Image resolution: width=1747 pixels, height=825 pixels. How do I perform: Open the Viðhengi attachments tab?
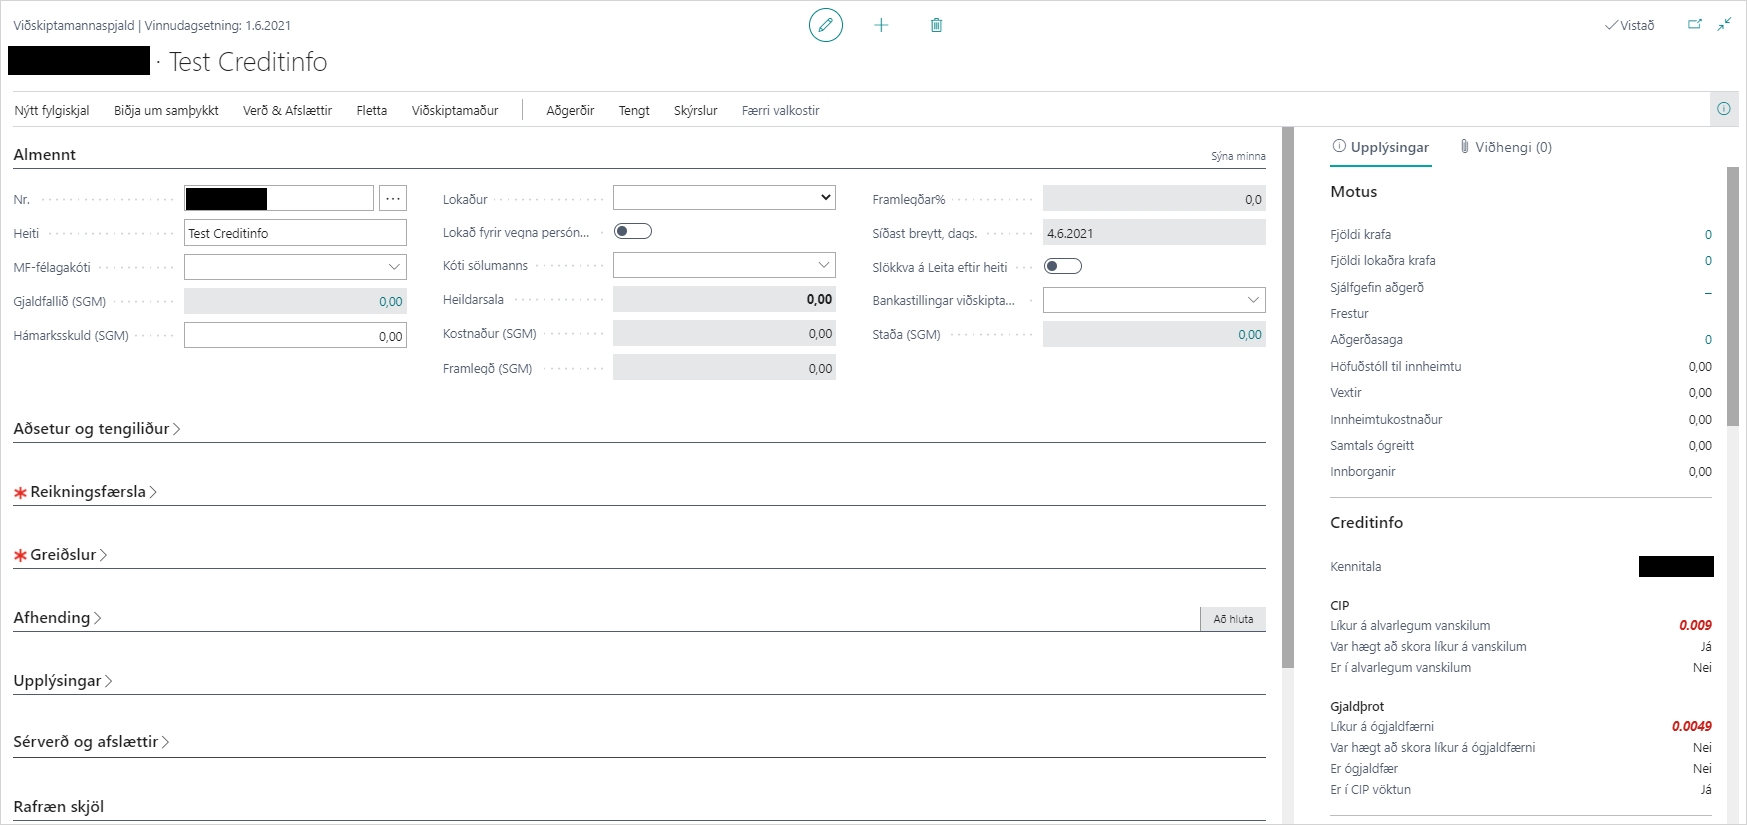1505,147
